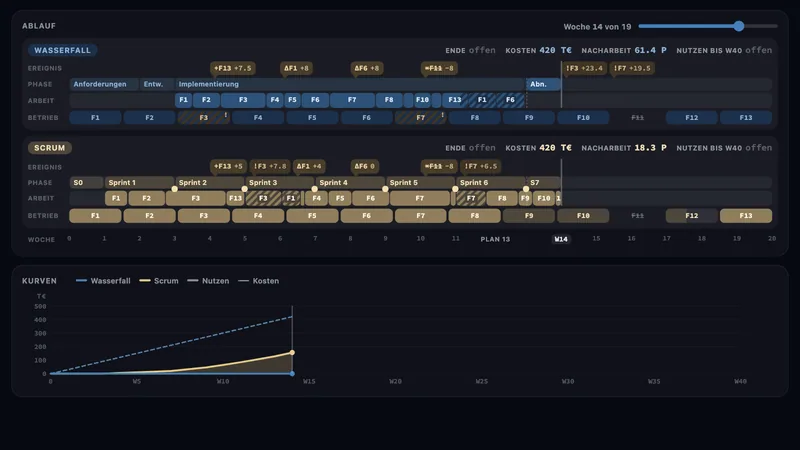This screenshot has height=450, width=800.
Task: Open Scrum event marker ΔF1 +4
Action: click(309, 166)
